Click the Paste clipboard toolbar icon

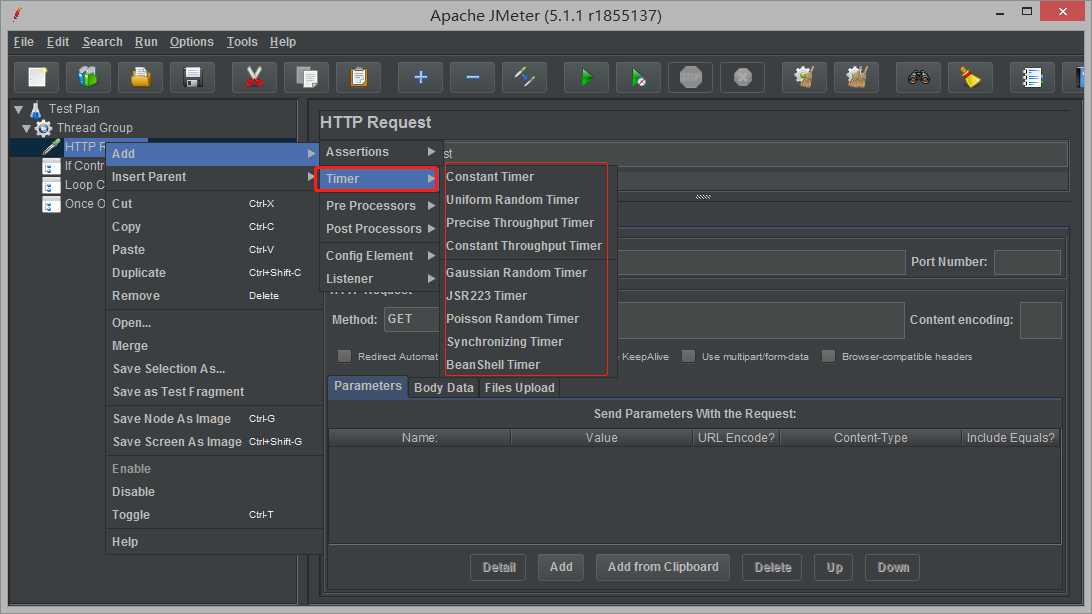coord(359,77)
